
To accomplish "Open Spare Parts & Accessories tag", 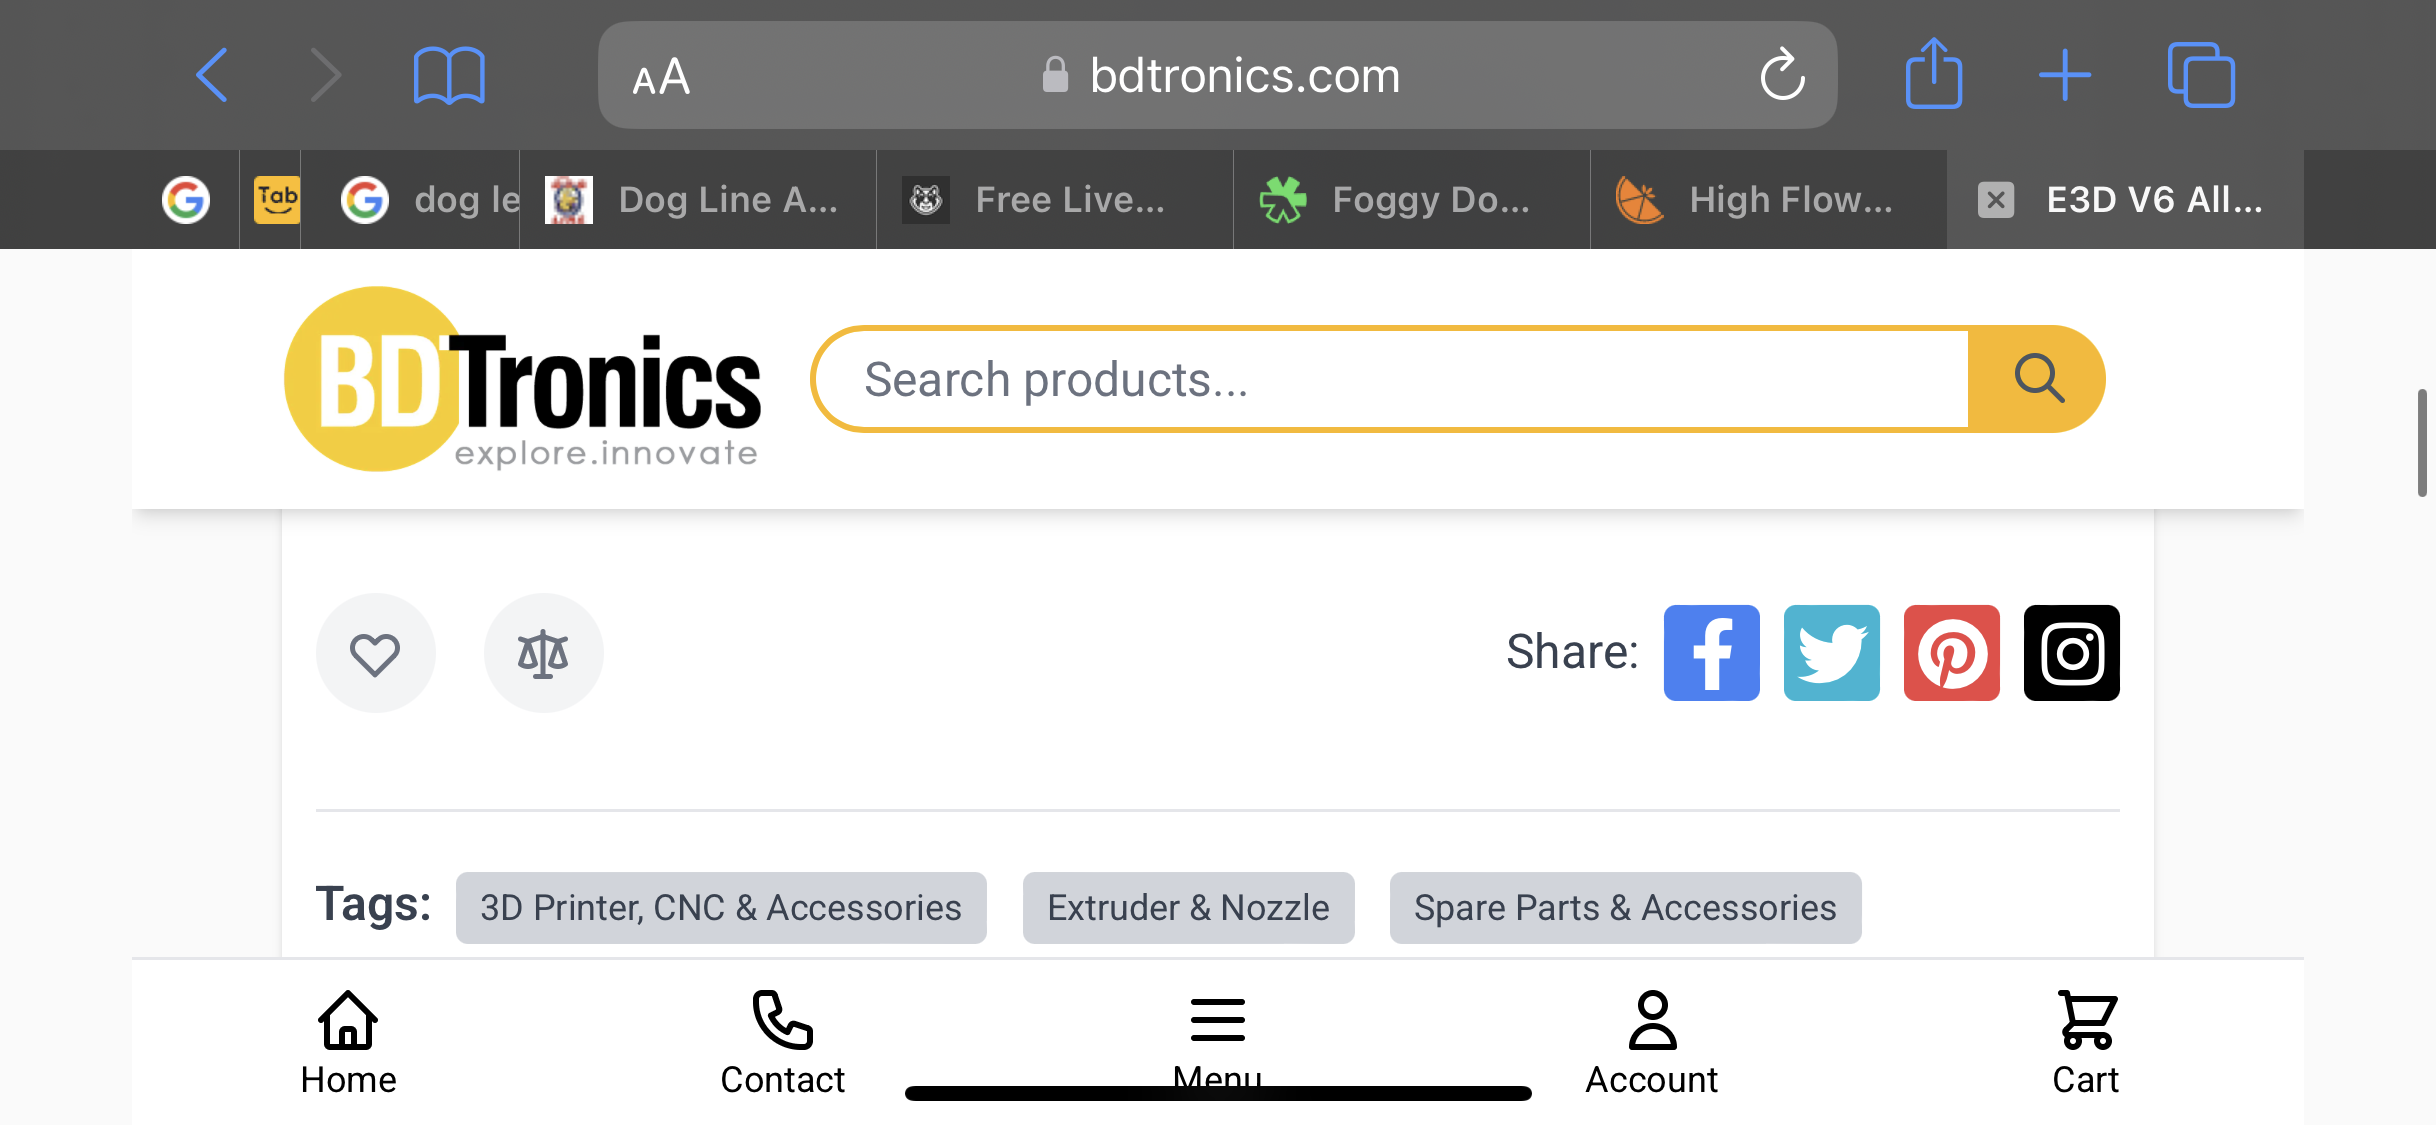I will 1625,908.
